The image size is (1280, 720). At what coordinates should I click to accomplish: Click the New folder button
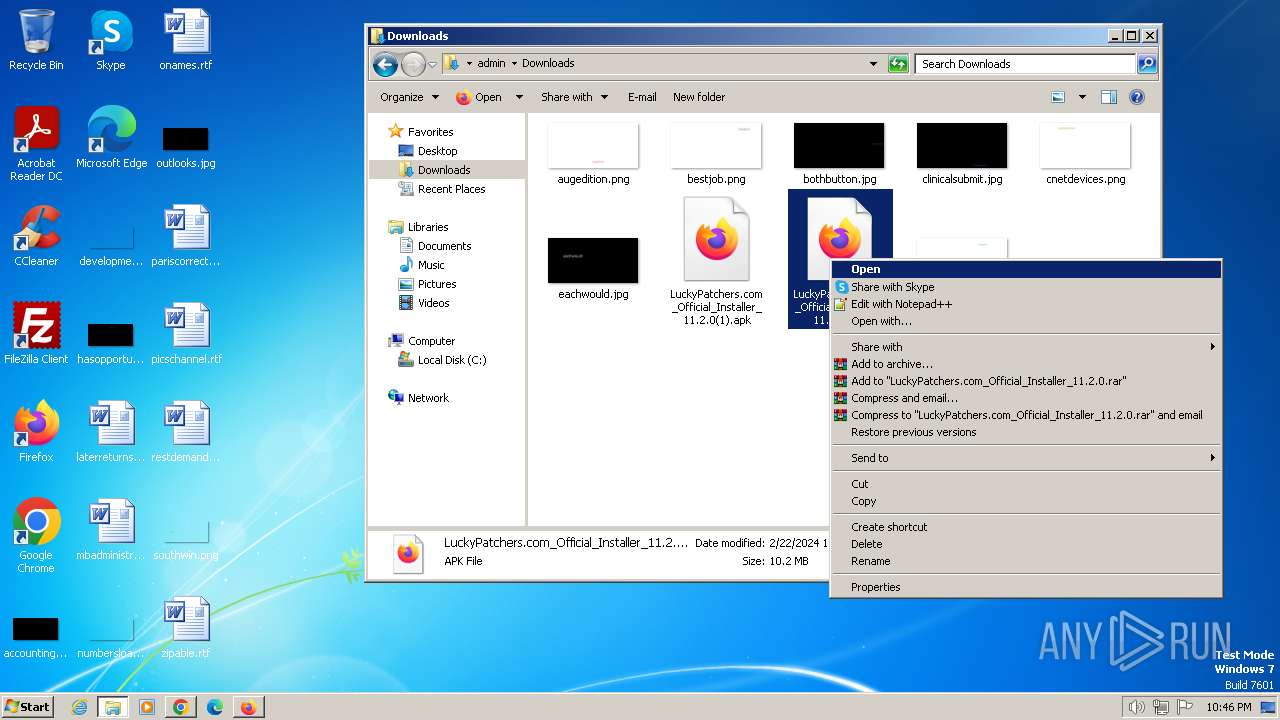click(x=699, y=97)
